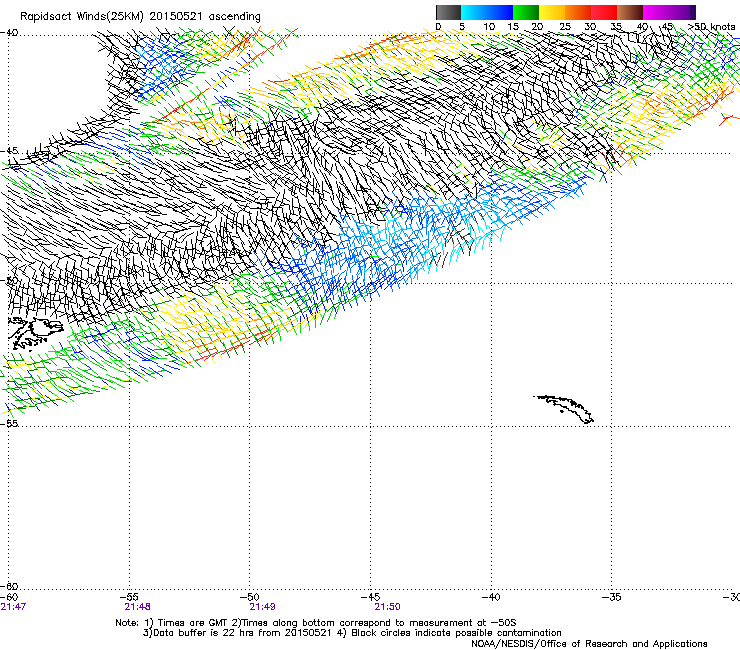
Task: Click the -50 longitude axis label
Action: [250, 597]
